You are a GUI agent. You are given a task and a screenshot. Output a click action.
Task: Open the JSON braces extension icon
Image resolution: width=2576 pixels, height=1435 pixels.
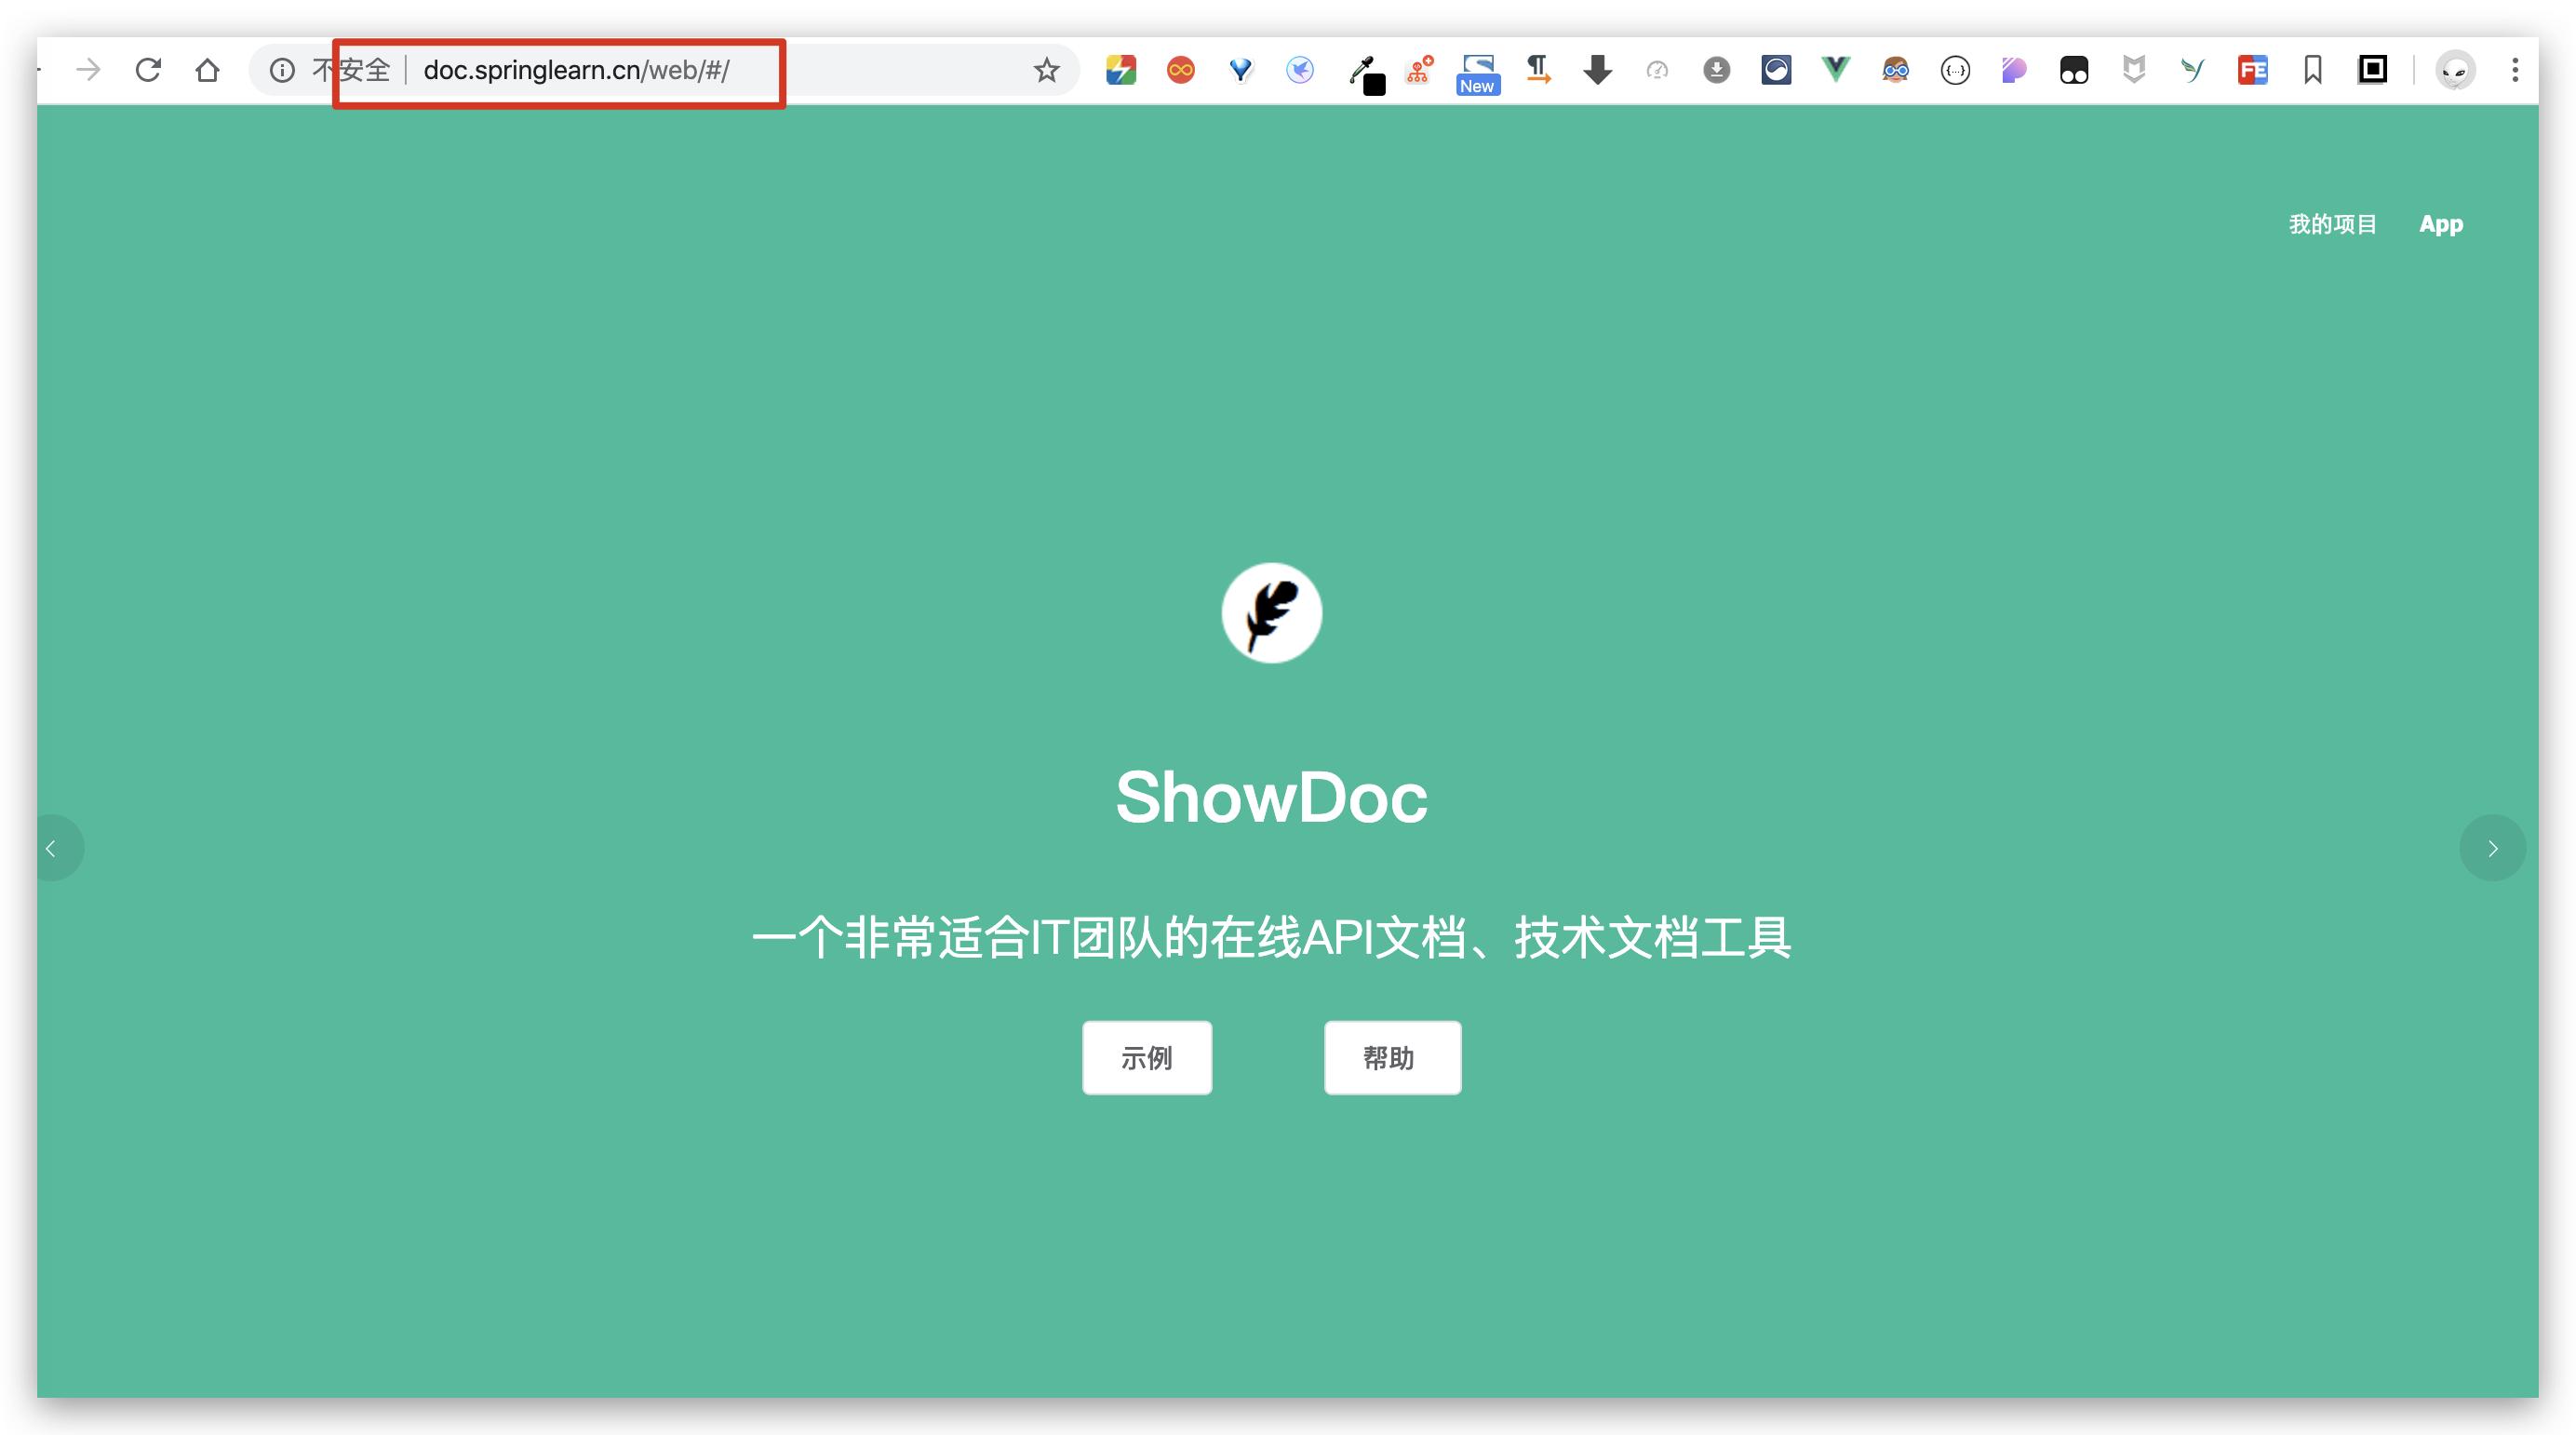[x=1954, y=70]
